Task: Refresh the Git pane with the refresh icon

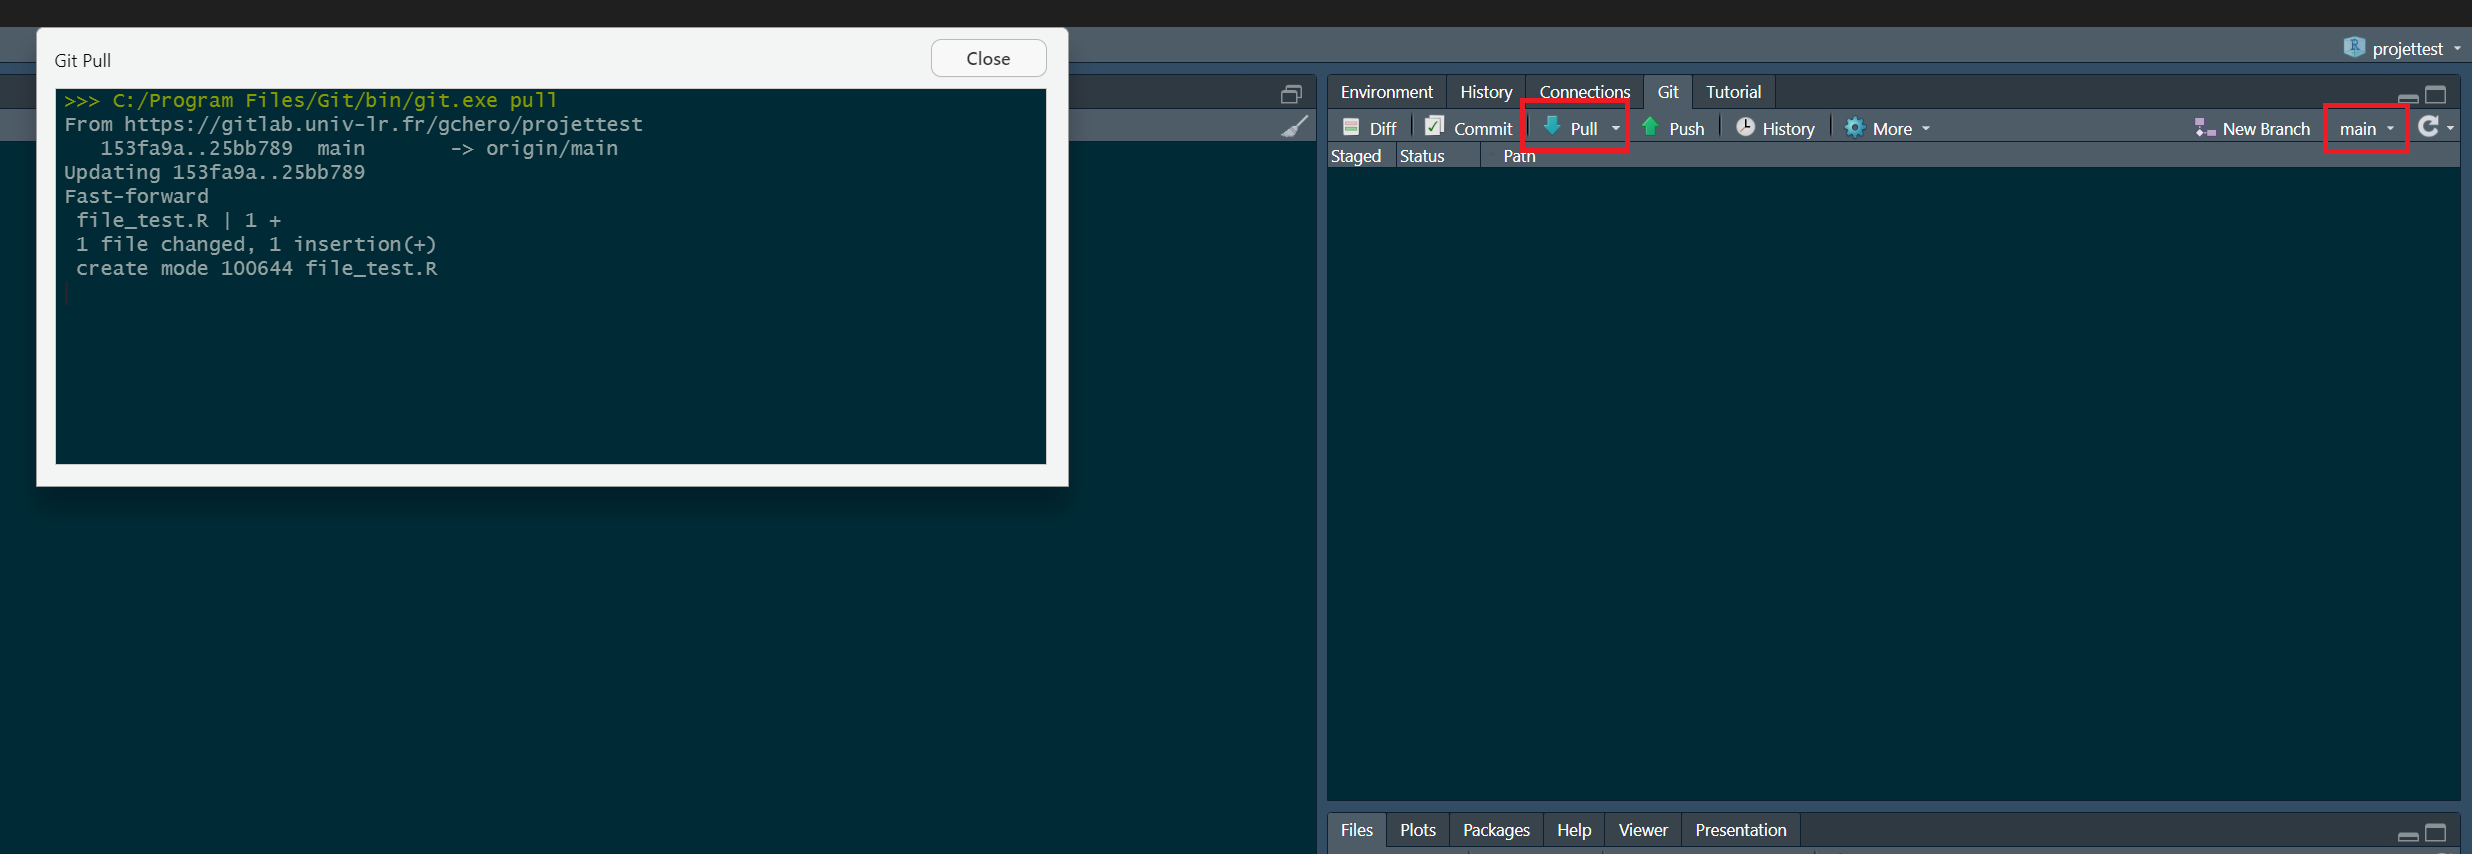Action: click(2428, 127)
